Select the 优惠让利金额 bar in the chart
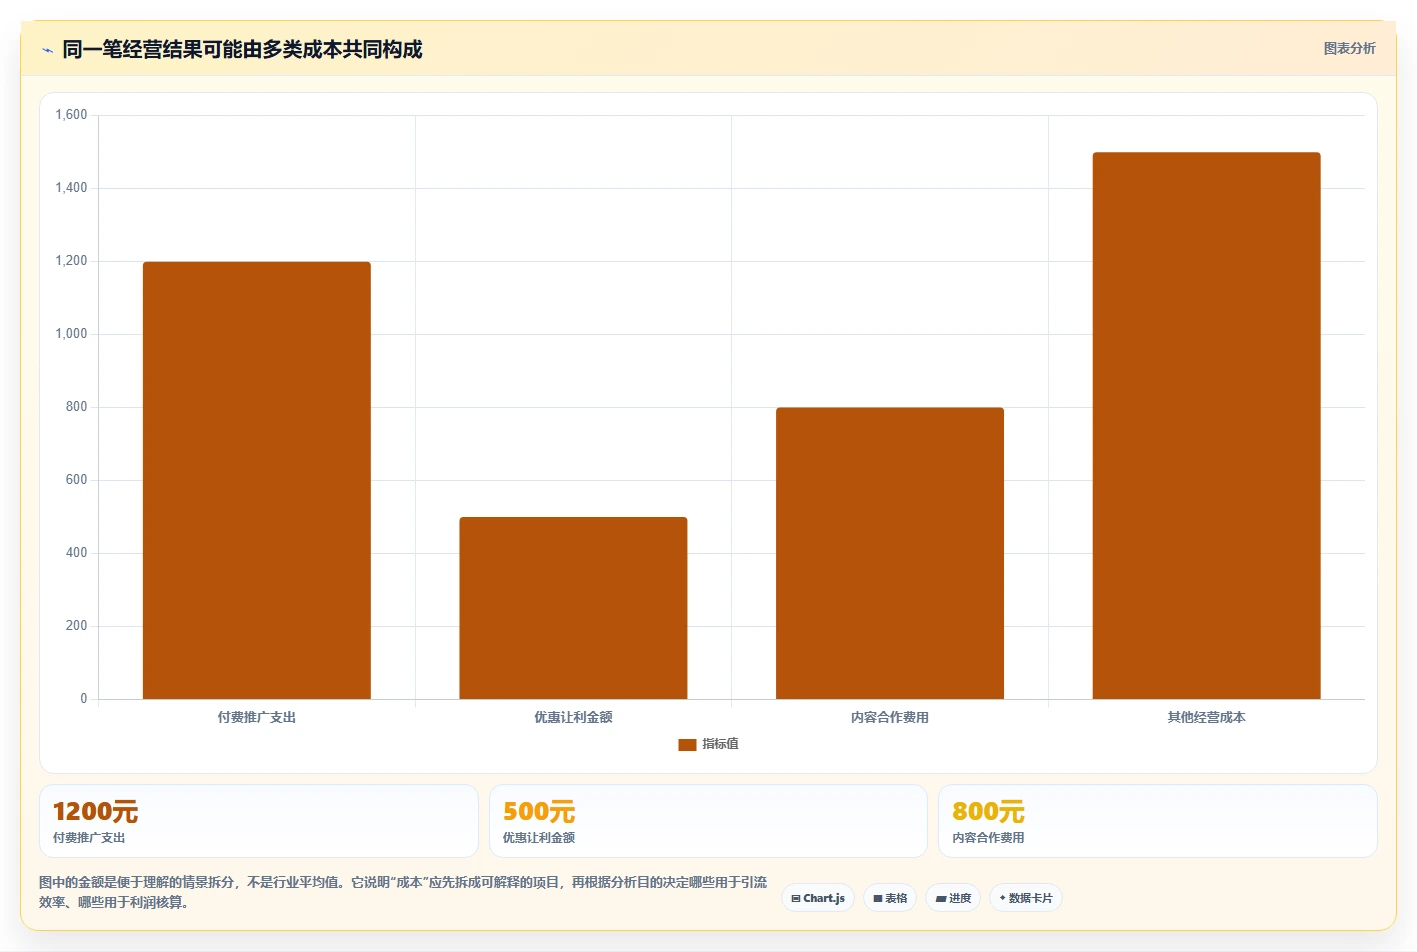This screenshot has height=952, width=1417. [573, 608]
